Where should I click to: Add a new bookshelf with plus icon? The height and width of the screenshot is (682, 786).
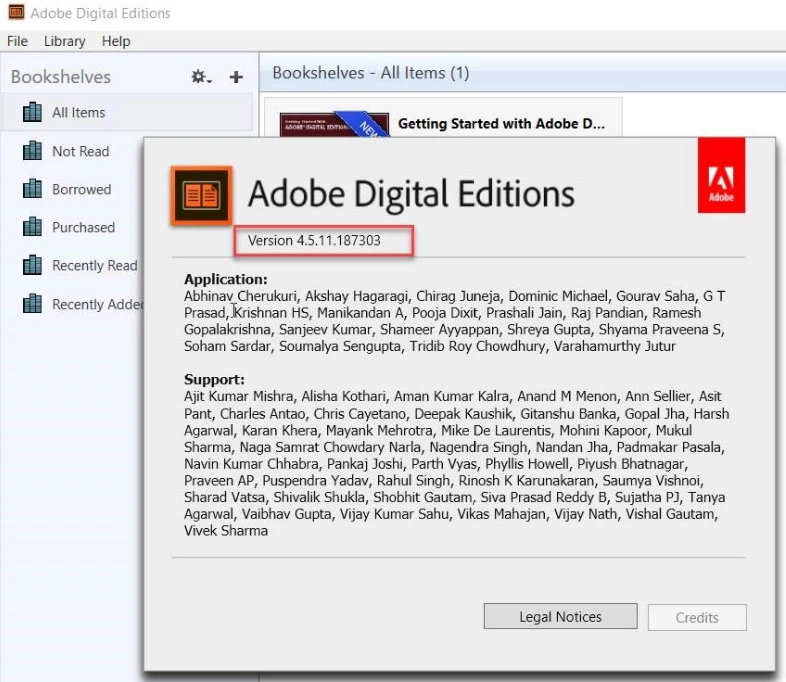(236, 77)
